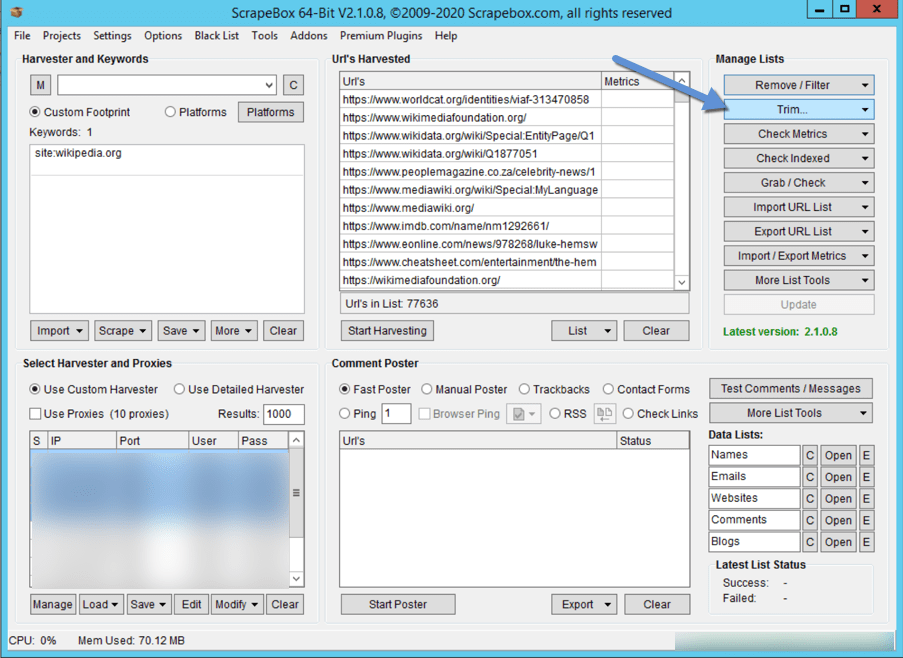Open the Projects menu

point(62,36)
